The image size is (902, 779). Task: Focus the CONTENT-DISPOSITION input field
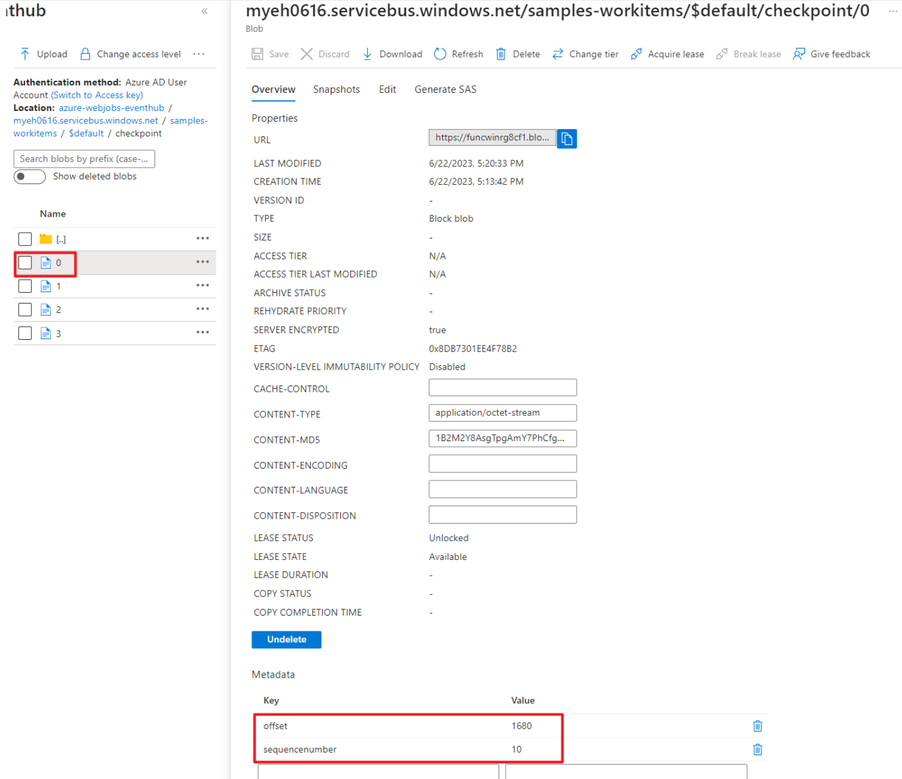point(502,514)
